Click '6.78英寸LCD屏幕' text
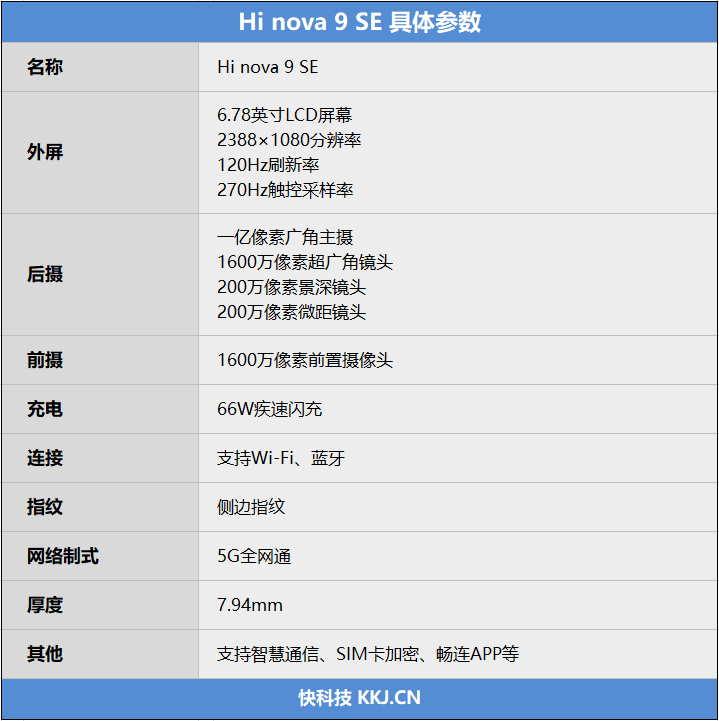 [x=285, y=115]
